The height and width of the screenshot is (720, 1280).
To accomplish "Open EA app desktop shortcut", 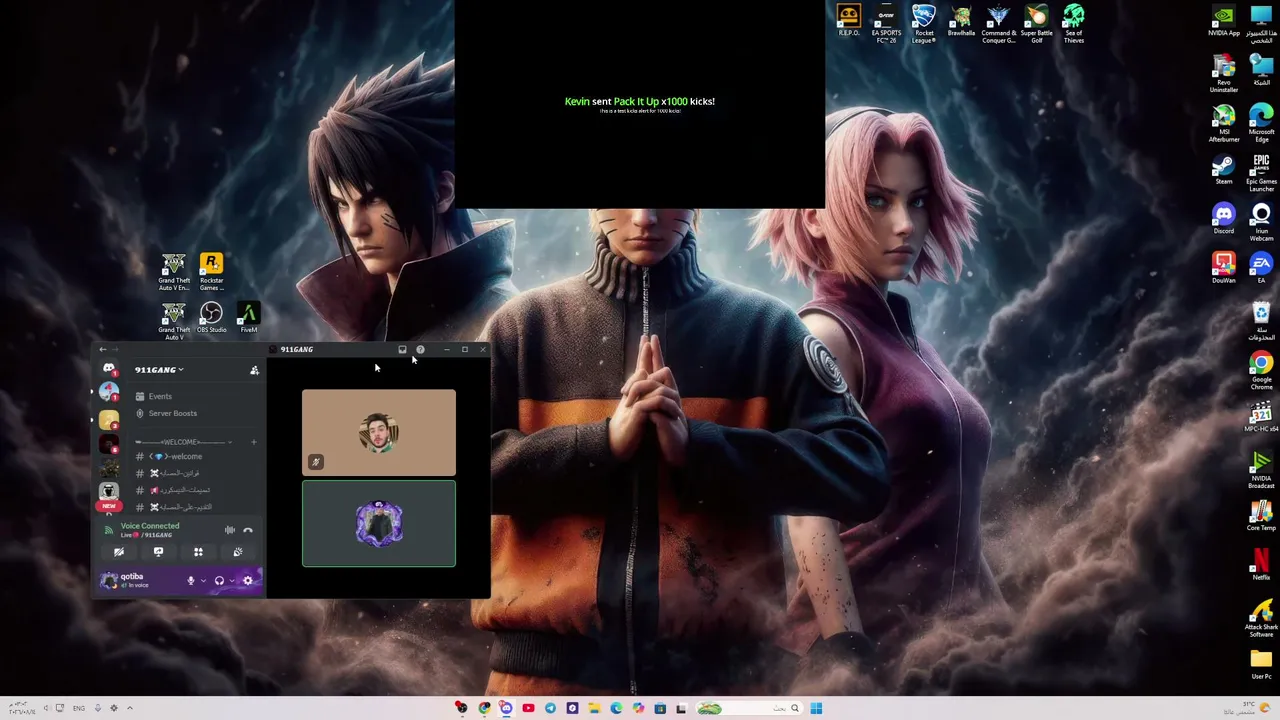I will [1261, 268].
